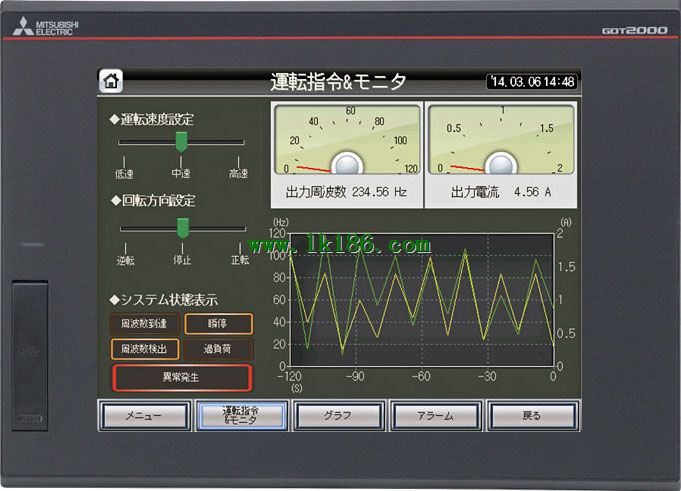
Task: Open the グラフ screen
Action: tap(337, 415)
